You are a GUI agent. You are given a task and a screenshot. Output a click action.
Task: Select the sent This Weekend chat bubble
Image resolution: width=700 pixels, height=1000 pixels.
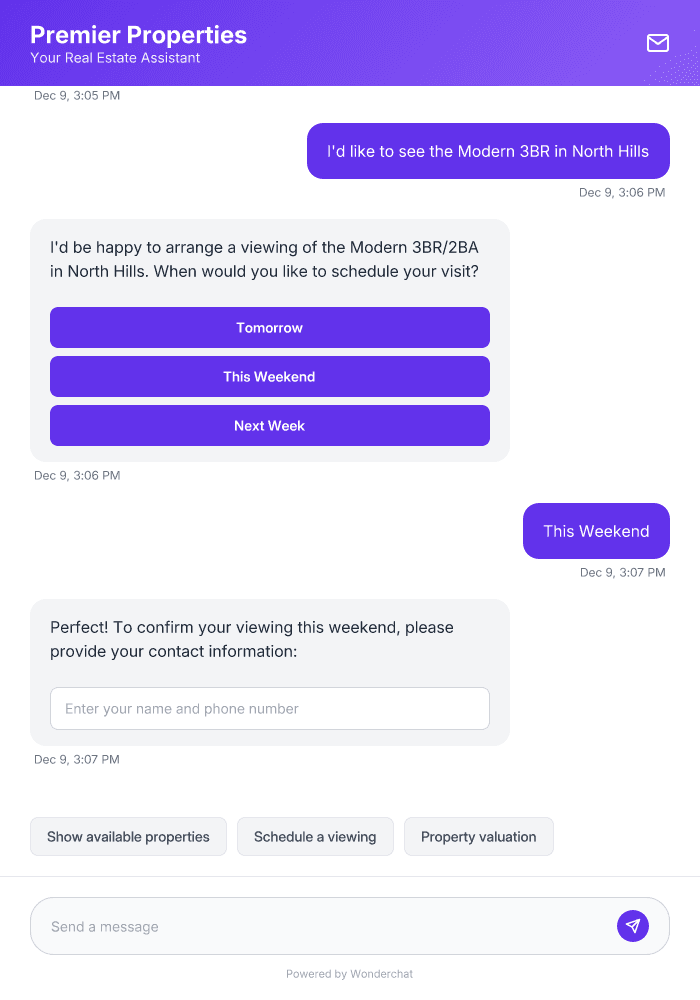596,531
